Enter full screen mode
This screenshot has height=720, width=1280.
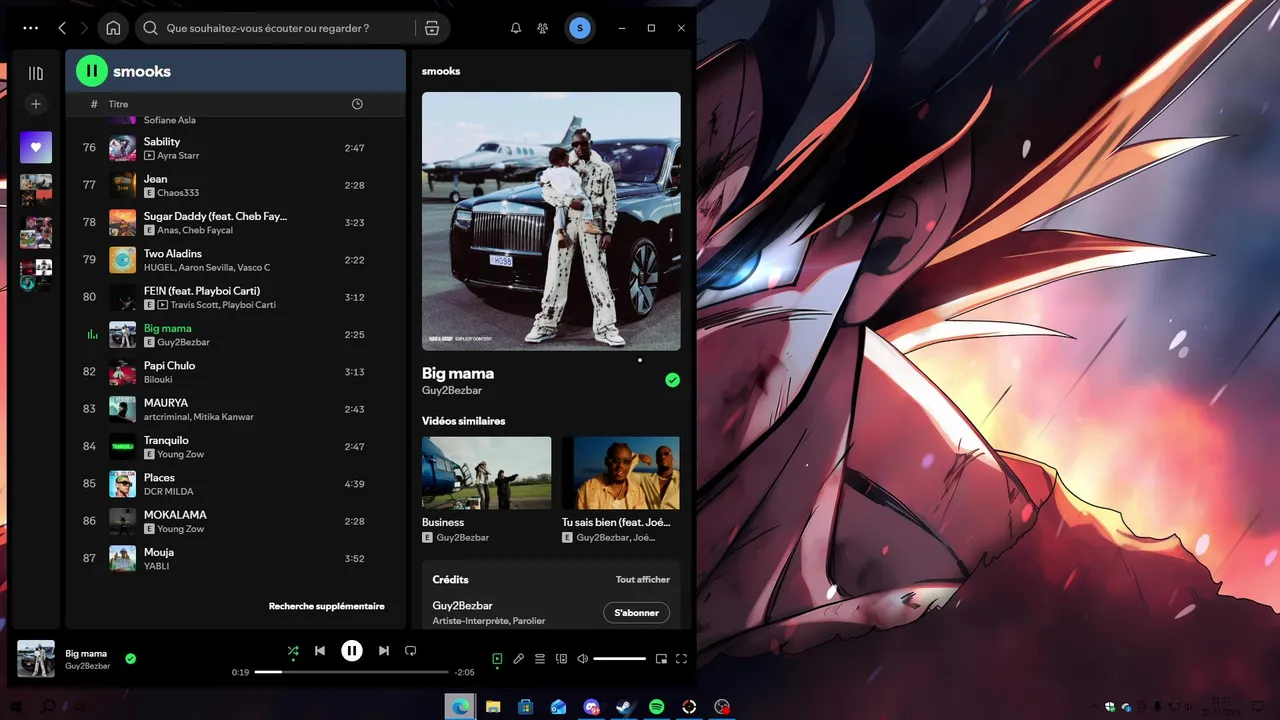point(682,659)
